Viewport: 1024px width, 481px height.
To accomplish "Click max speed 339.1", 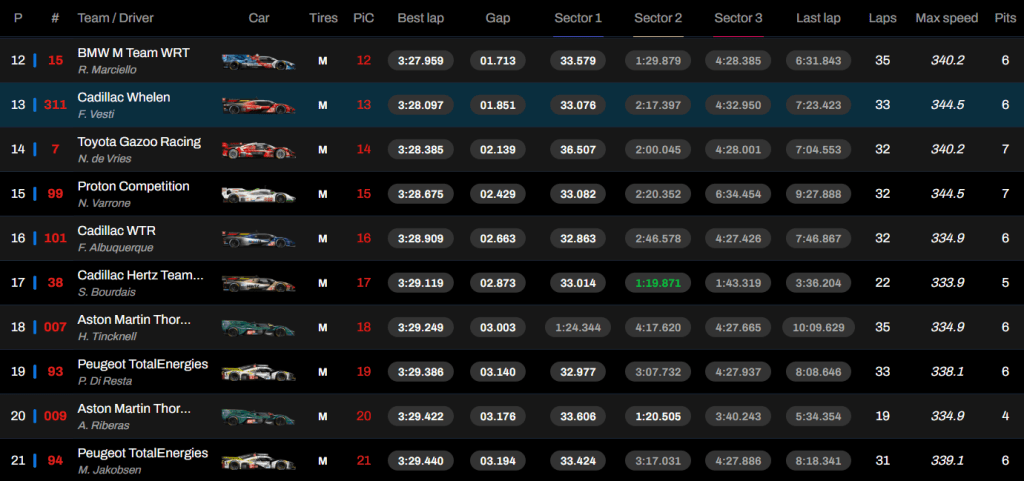I will [x=947, y=461].
